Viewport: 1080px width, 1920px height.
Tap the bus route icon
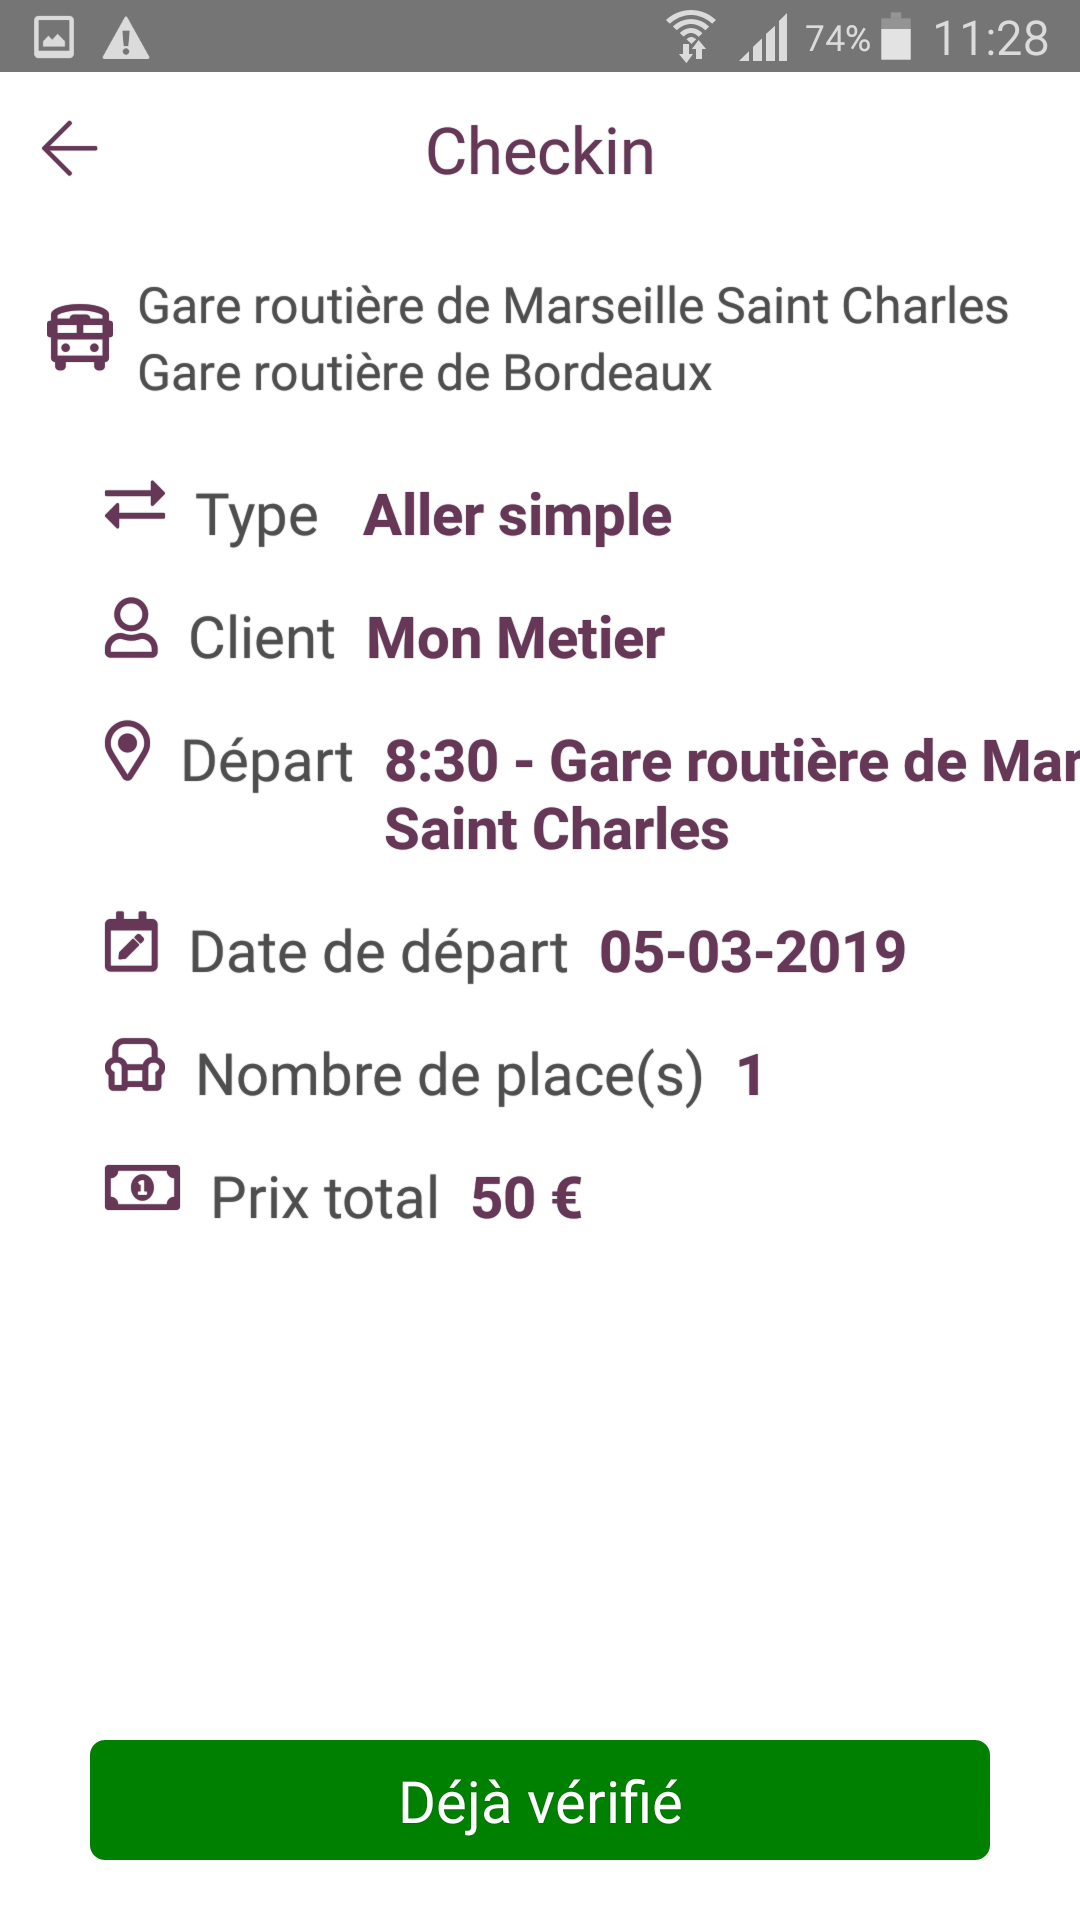[x=80, y=337]
